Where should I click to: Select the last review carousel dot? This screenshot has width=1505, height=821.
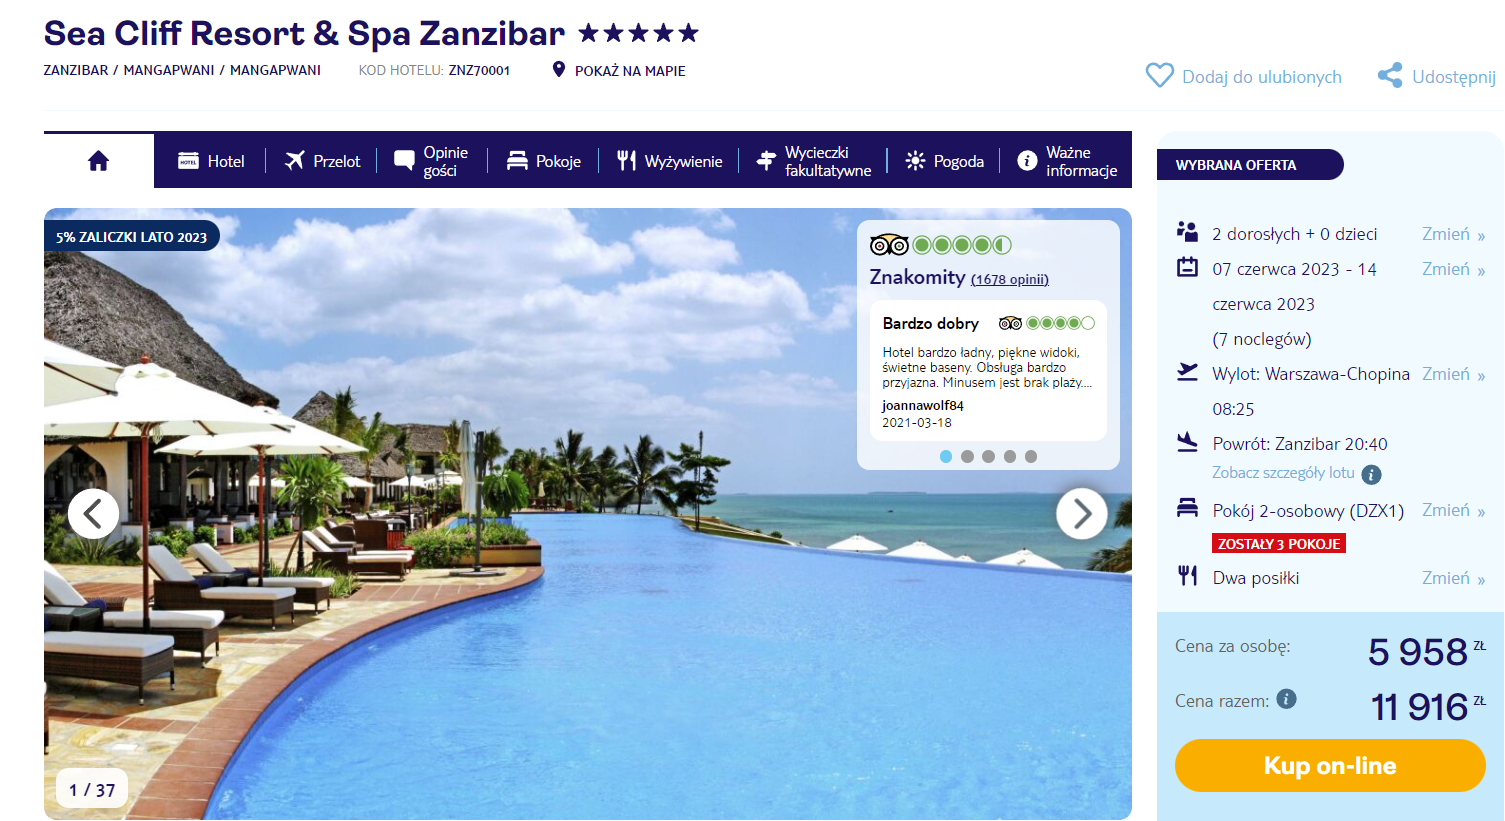(x=1031, y=456)
